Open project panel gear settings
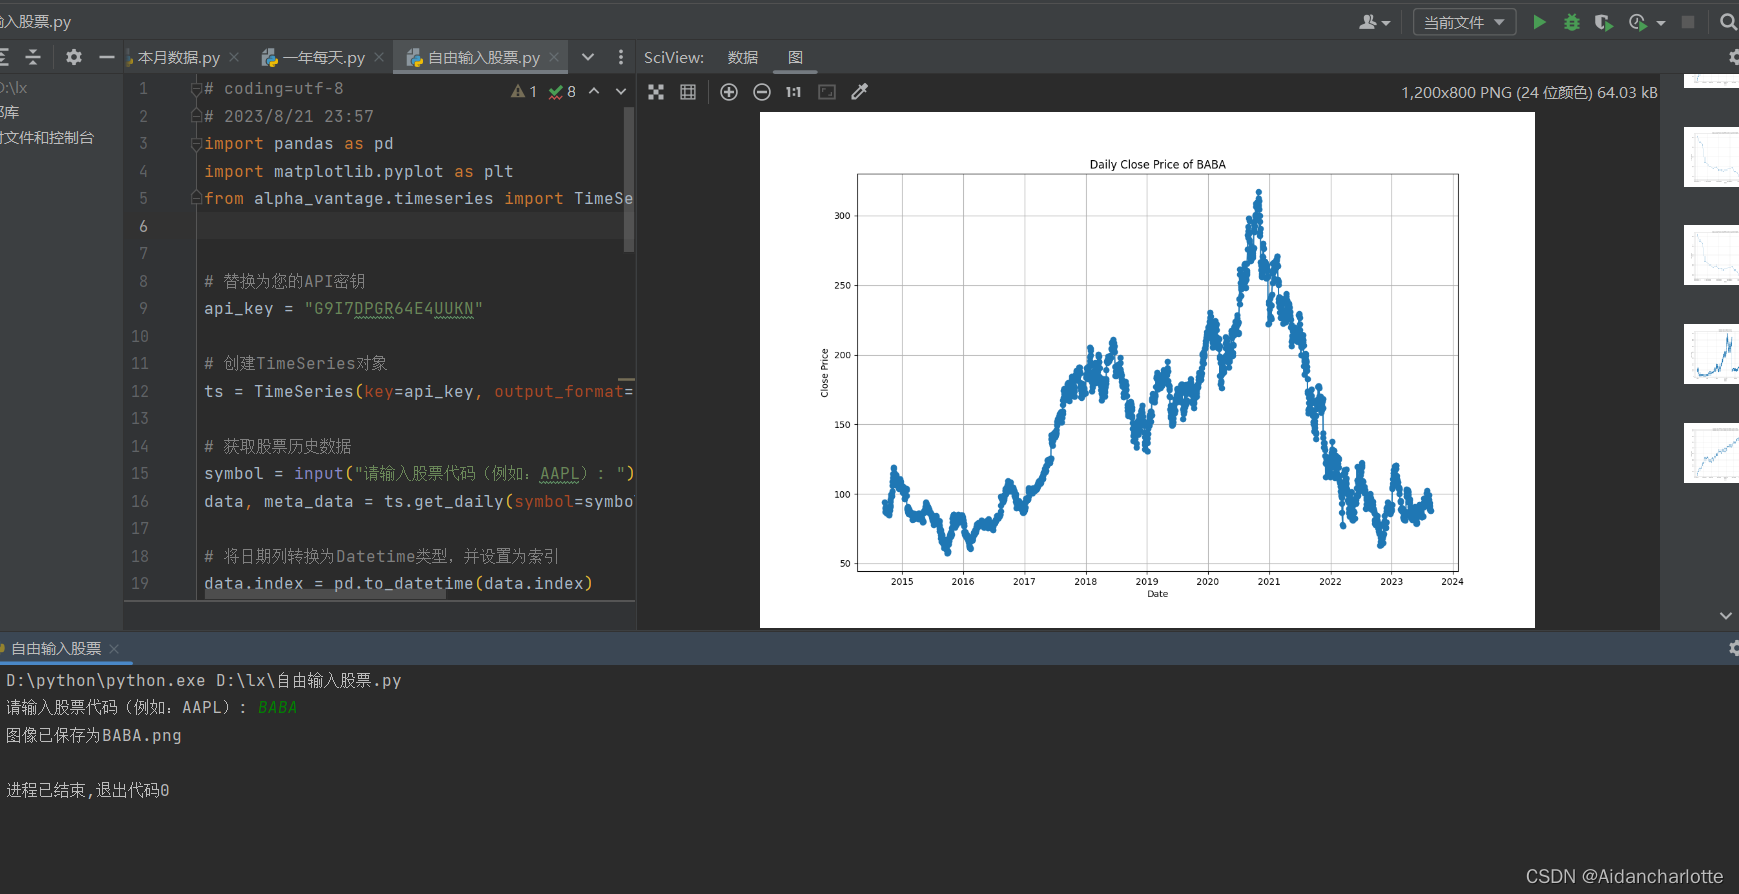The height and width of the screenshot is (894, 1739). [74, 57]
